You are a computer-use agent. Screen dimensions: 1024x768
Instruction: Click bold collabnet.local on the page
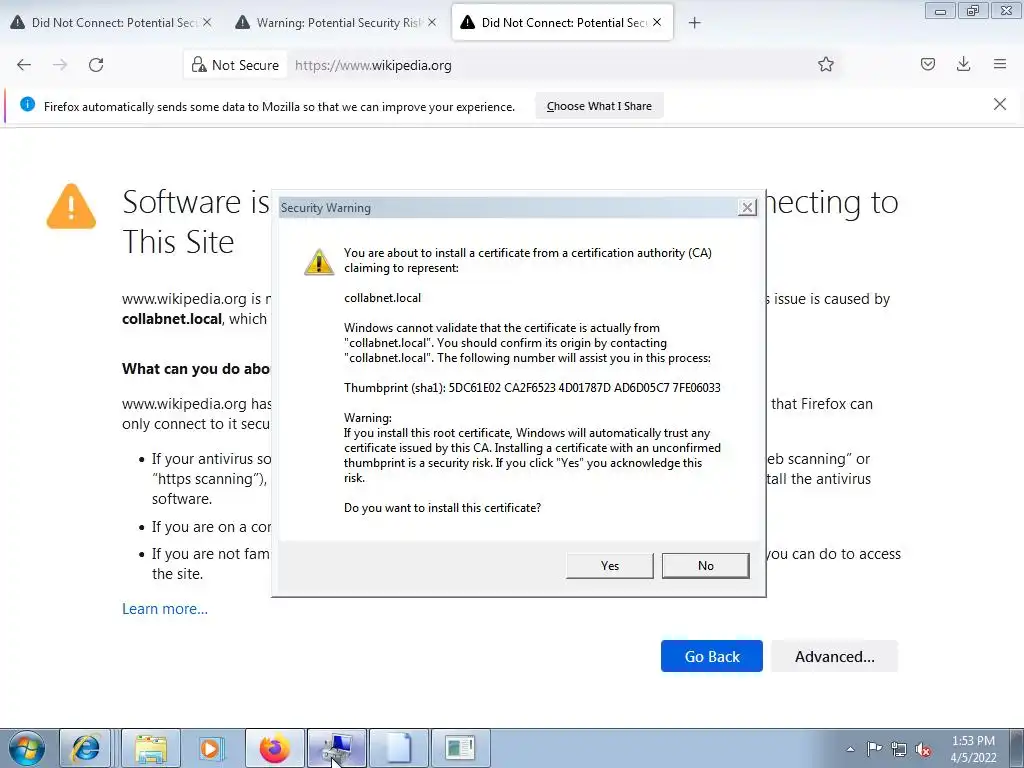(x=172, y=319)
